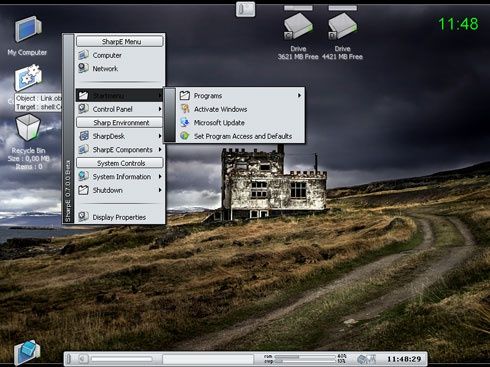Choose Activate Windows from the submenu
Viewport: 490px width, 367px height.
(240, 109)
